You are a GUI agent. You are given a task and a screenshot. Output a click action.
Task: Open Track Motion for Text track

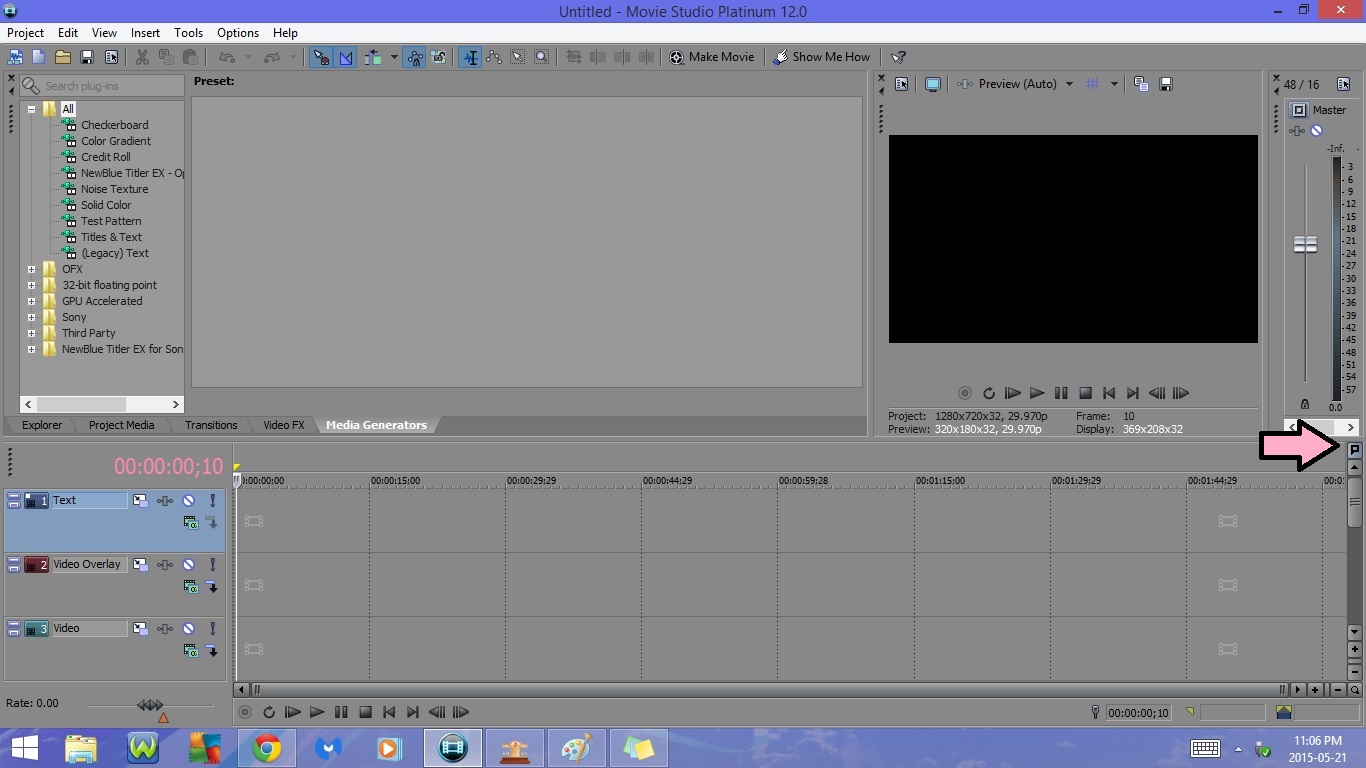[x=141, y=500]
